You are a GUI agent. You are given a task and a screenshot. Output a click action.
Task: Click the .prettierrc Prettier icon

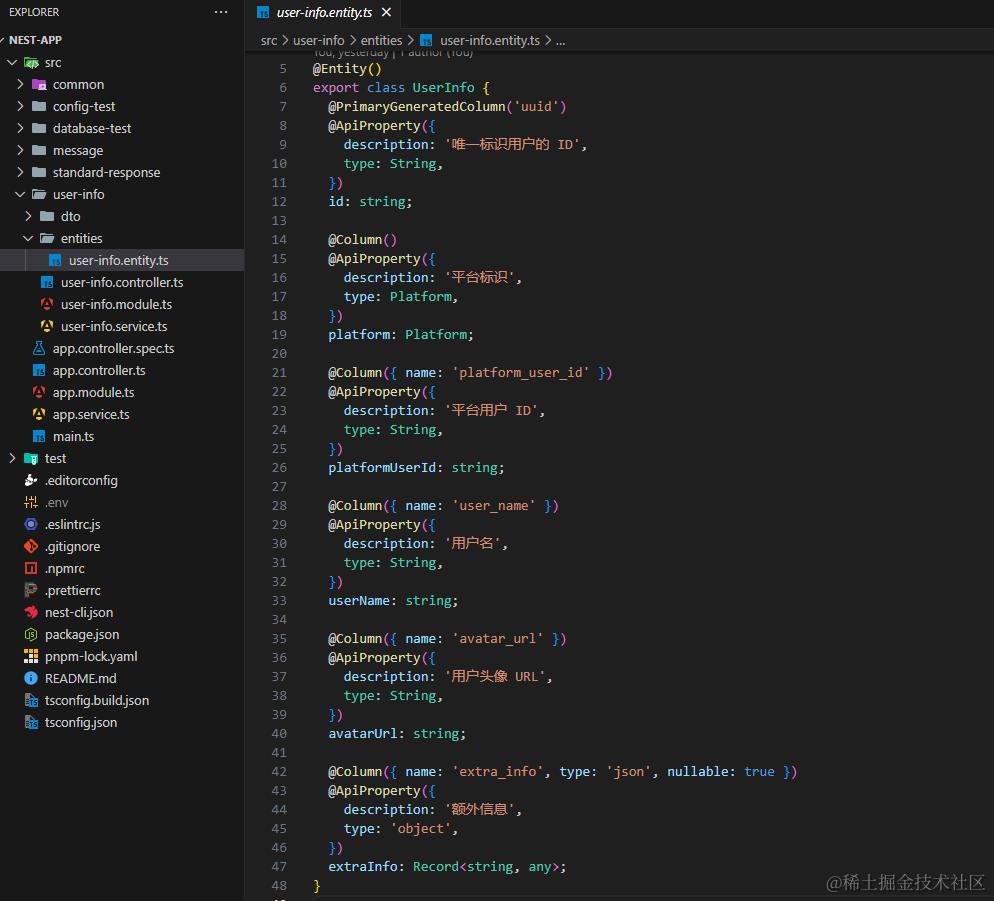30,590
